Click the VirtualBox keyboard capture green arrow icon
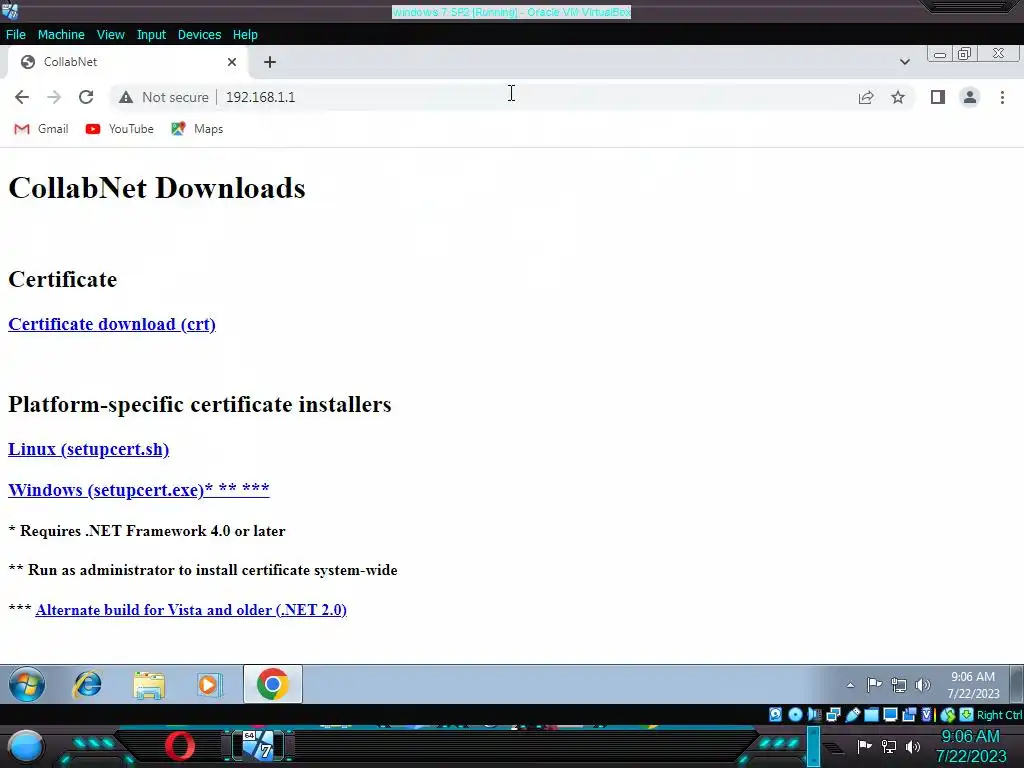Screen dimensions: 1024x768 pyautogui.click(x=966, y=714)
